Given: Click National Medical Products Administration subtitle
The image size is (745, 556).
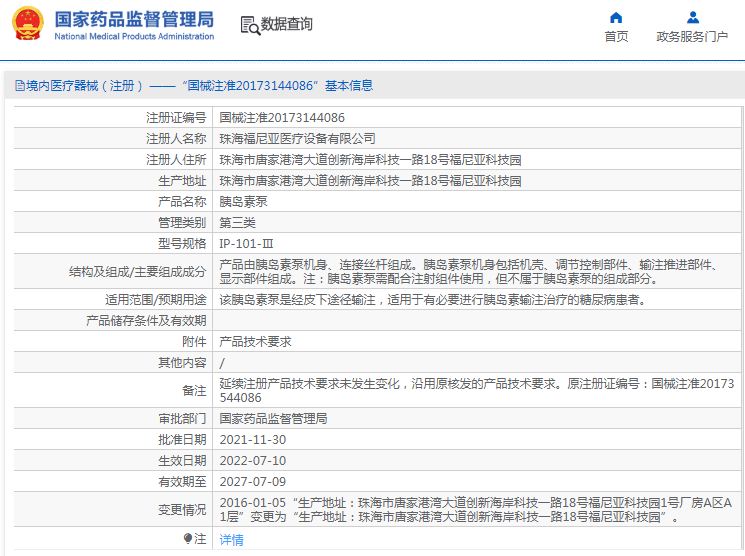Looking at the screenshot, I should 134,36.
